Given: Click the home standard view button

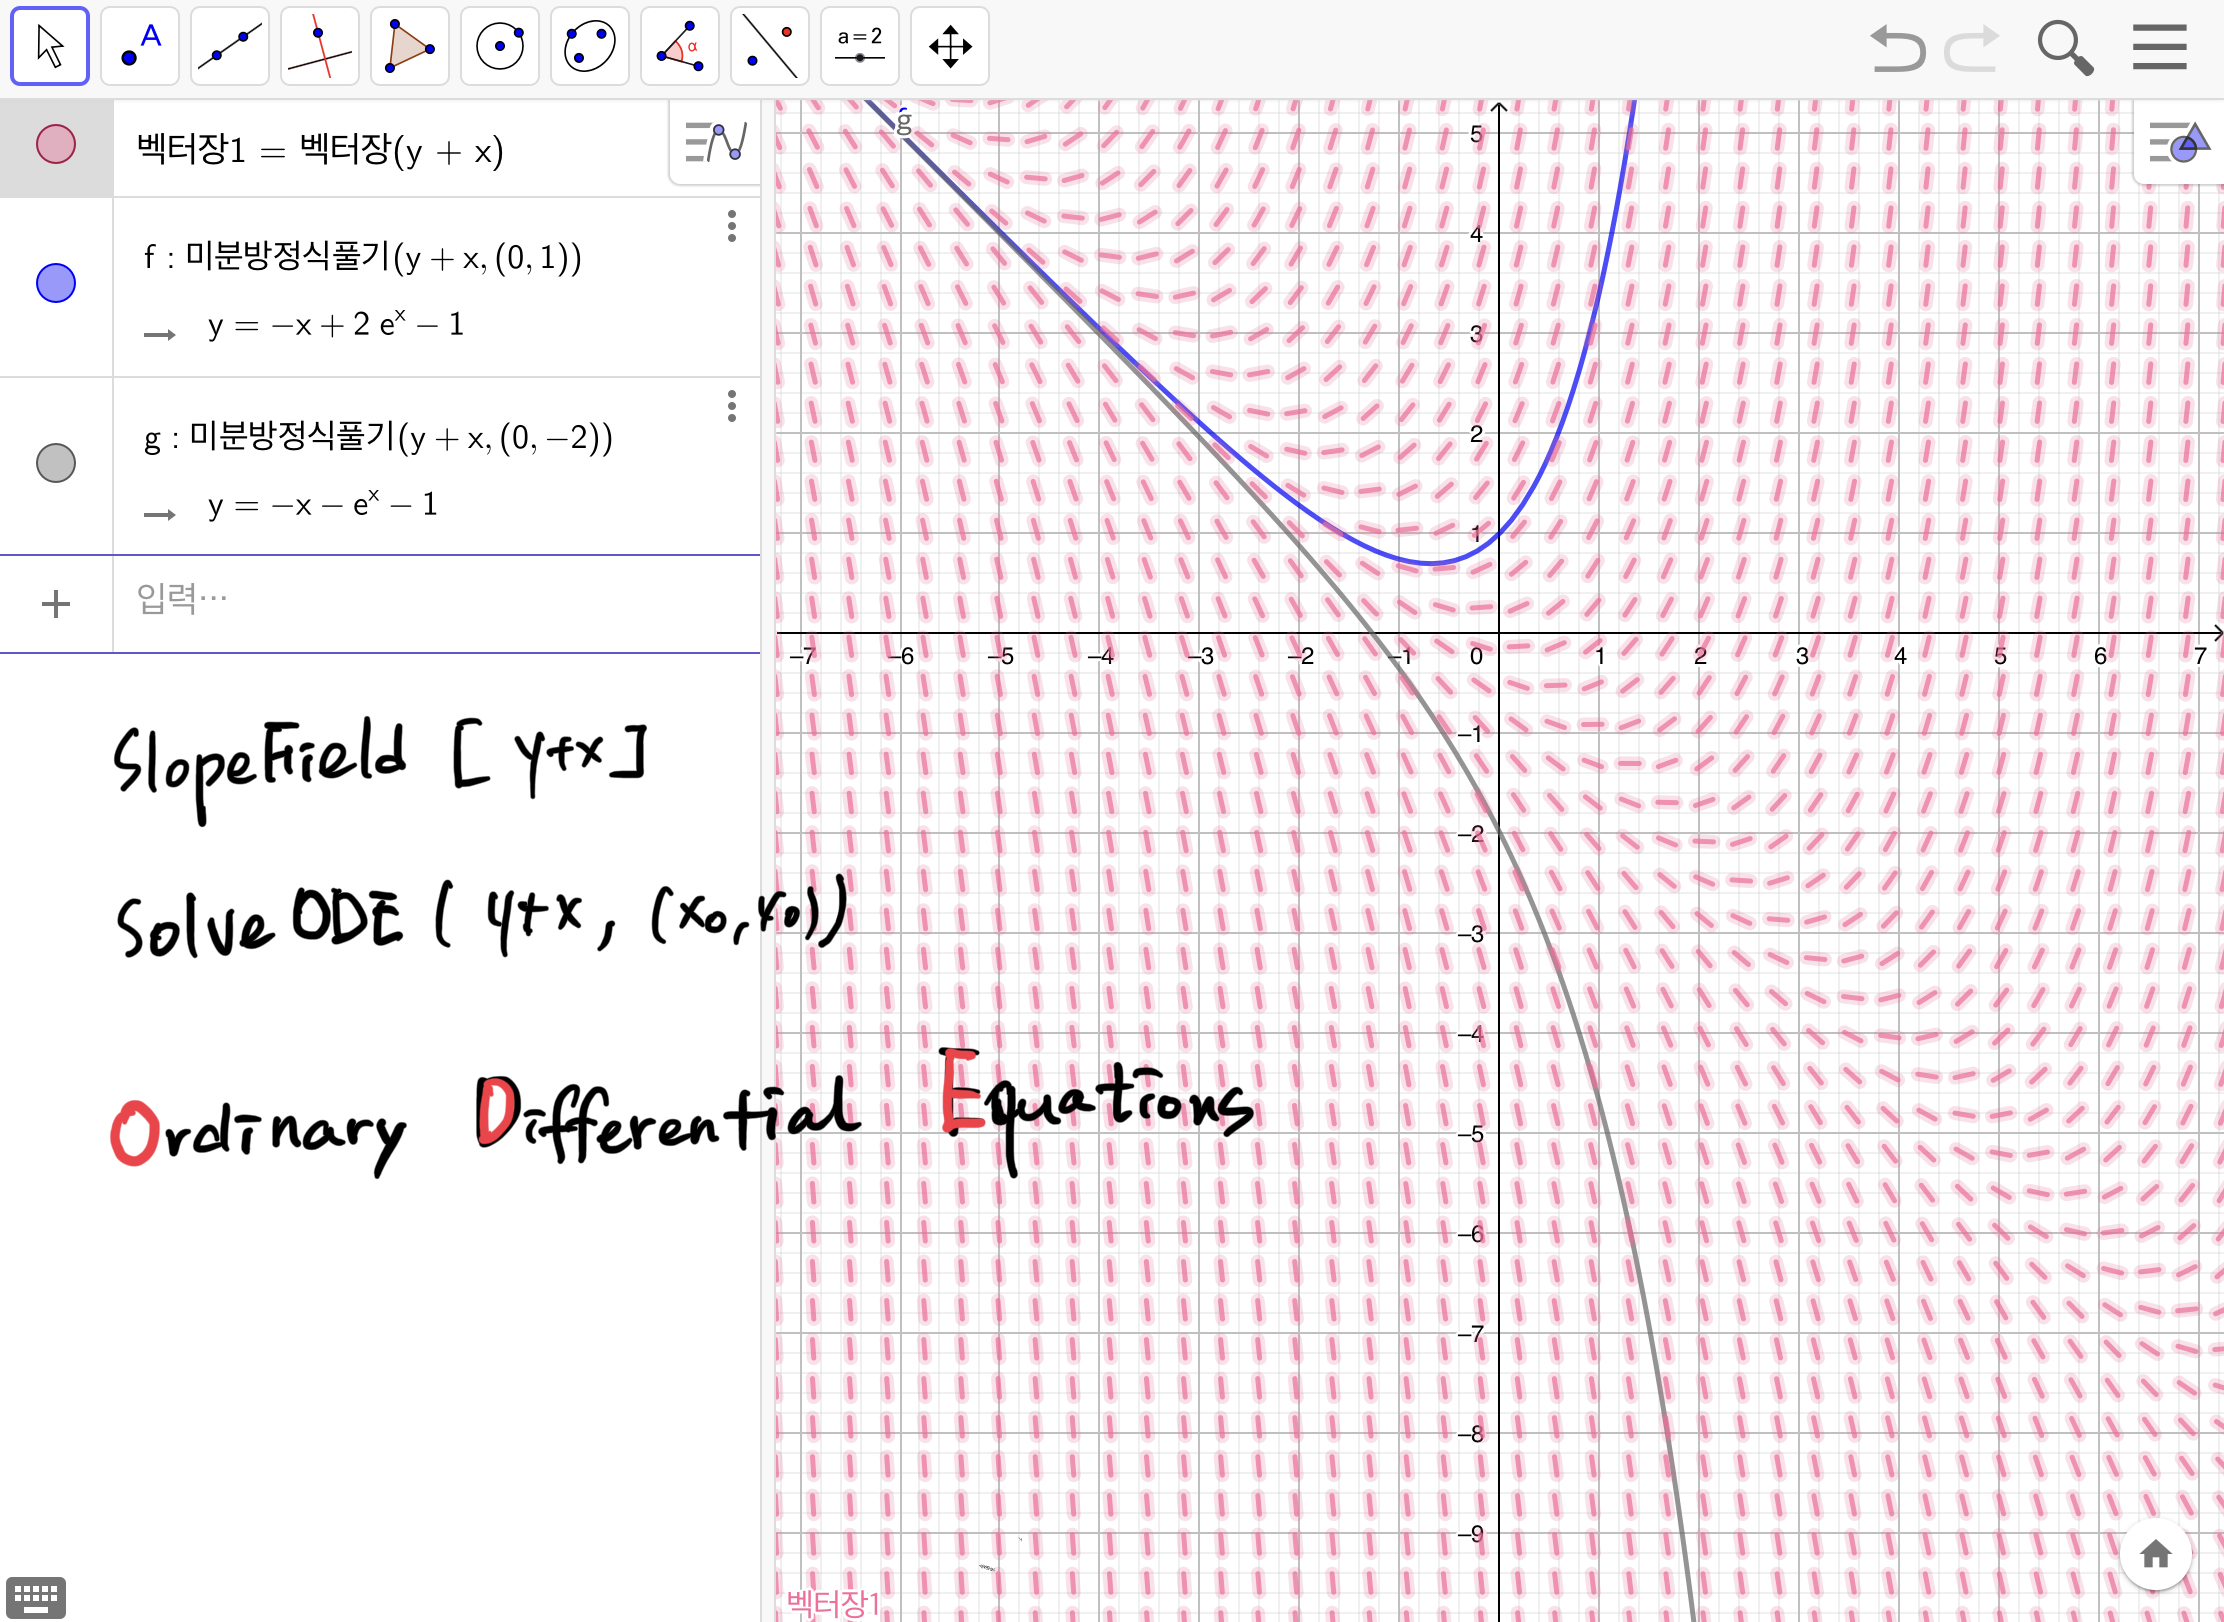Looking at the screenshot, I should tap(2156, 1554).
